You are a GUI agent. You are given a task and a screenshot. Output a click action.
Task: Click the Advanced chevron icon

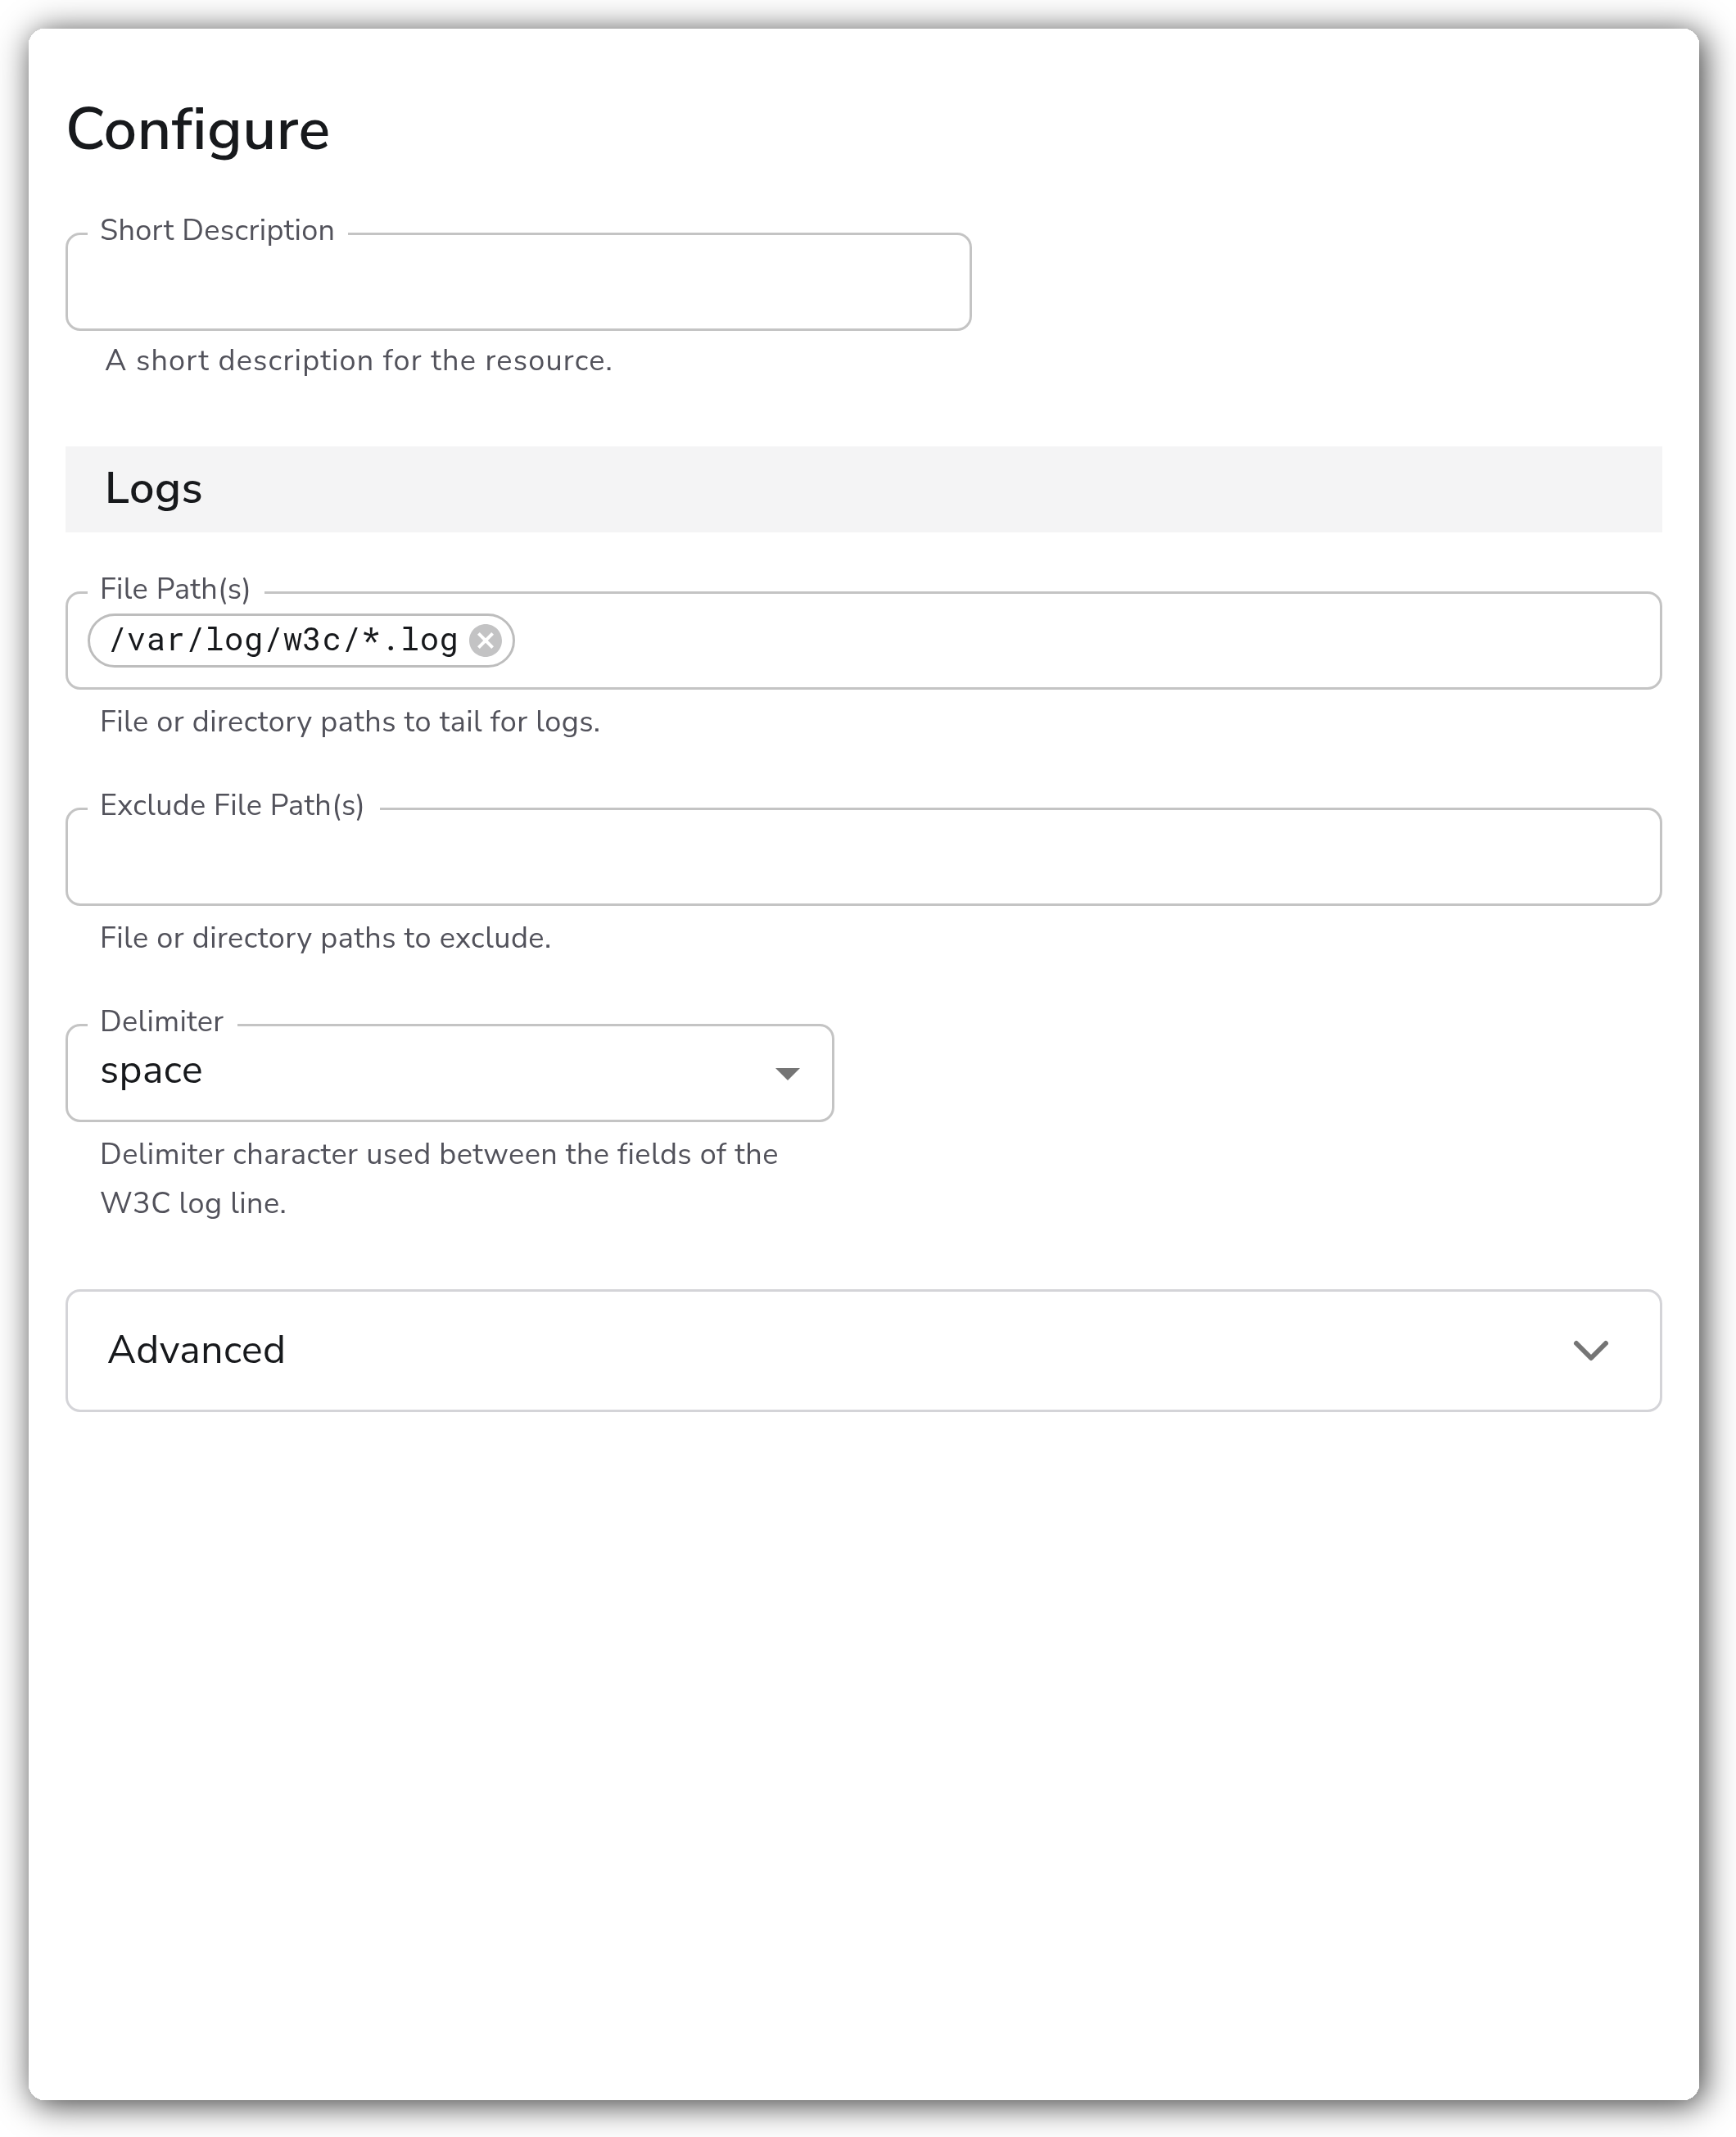pyautogui.click(x=1591, y=1351)
